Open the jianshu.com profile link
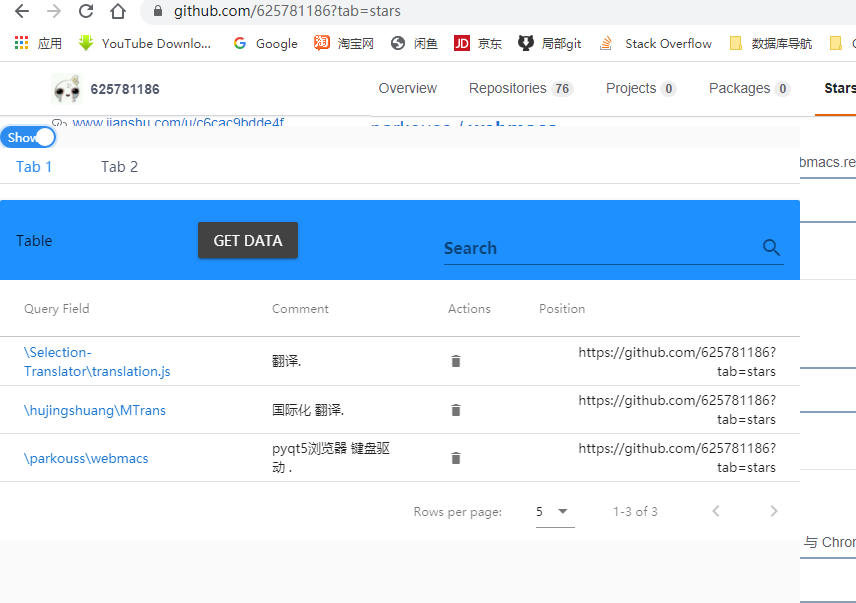The width and height of the screenshot is (856, 603). point(178,121)
